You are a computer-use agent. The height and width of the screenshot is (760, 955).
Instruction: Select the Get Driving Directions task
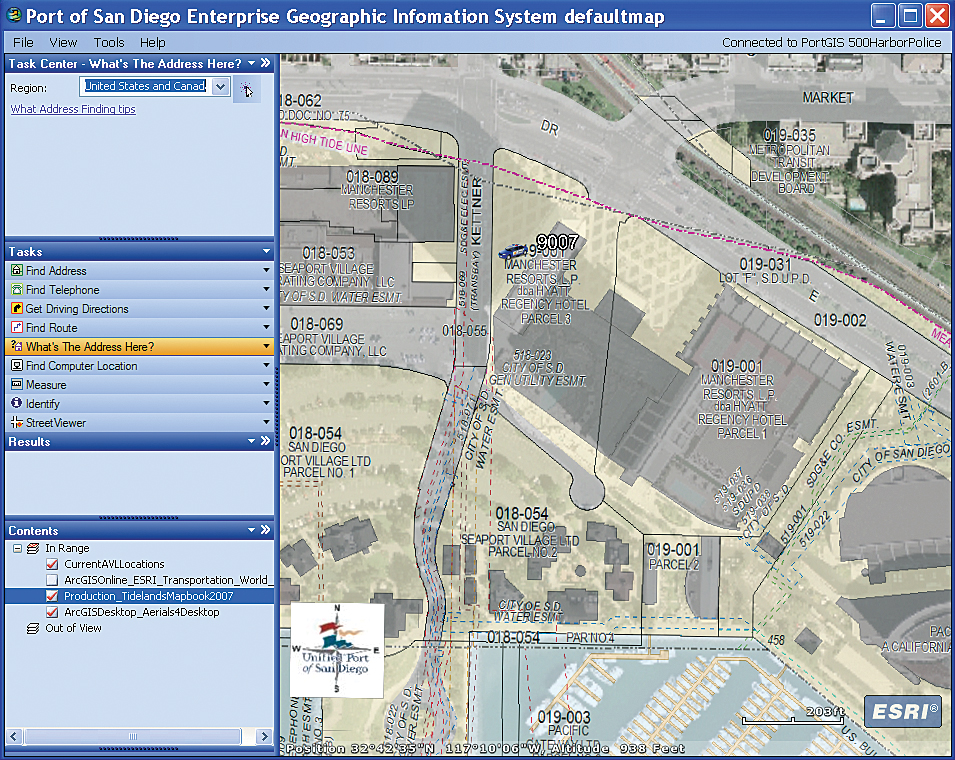(x=139, y=308)
